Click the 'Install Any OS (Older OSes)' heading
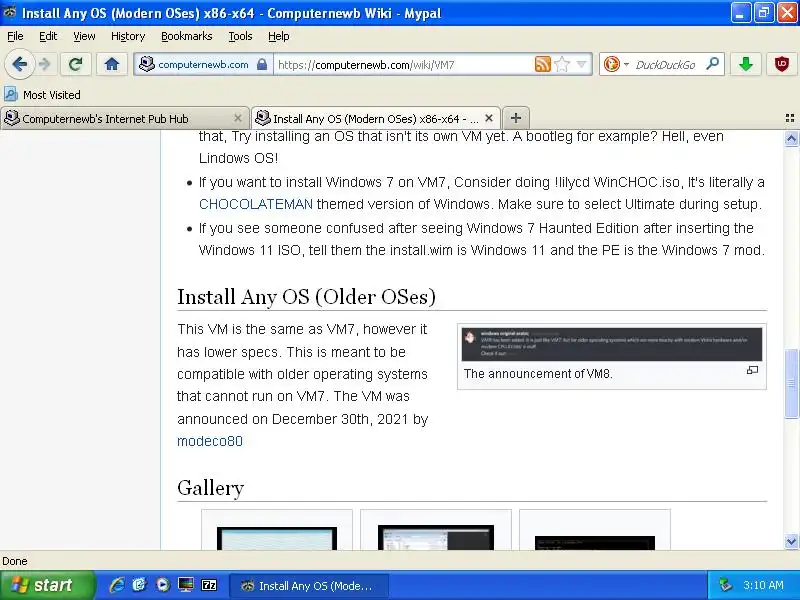This screenshot has height=600, width=800. pos(306,297)
